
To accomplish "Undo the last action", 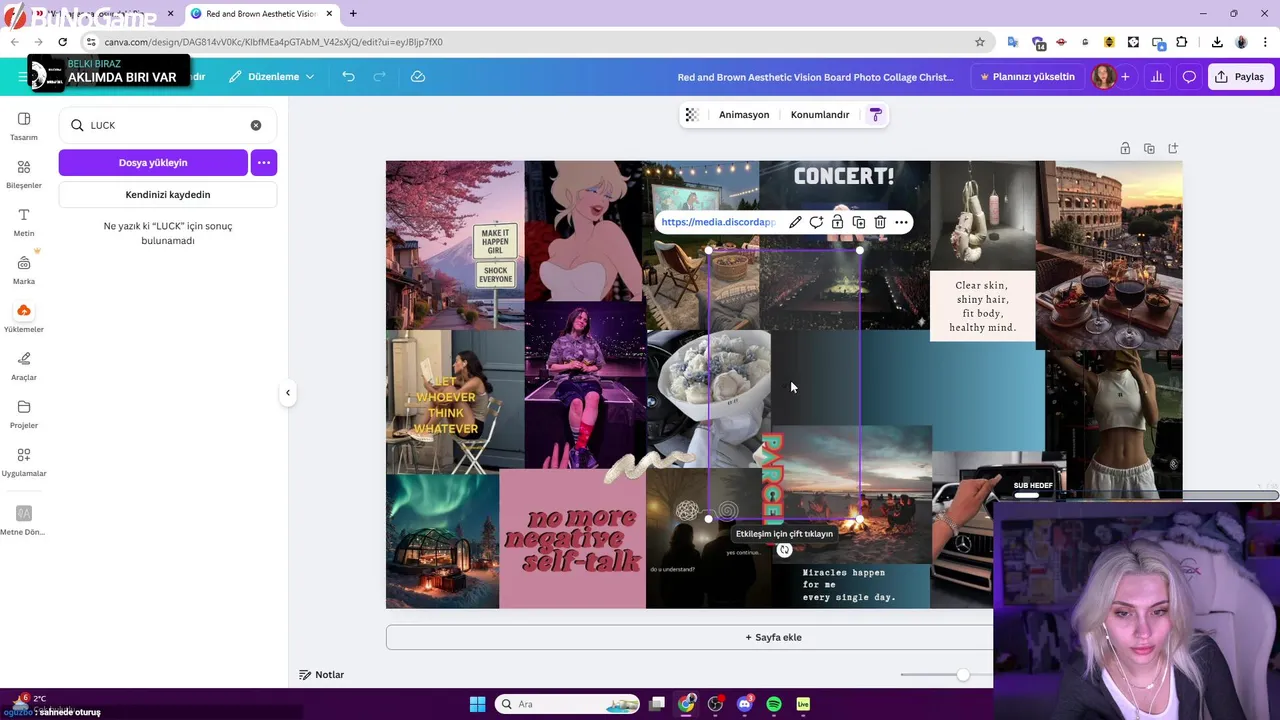I will [x=348, y=77].
